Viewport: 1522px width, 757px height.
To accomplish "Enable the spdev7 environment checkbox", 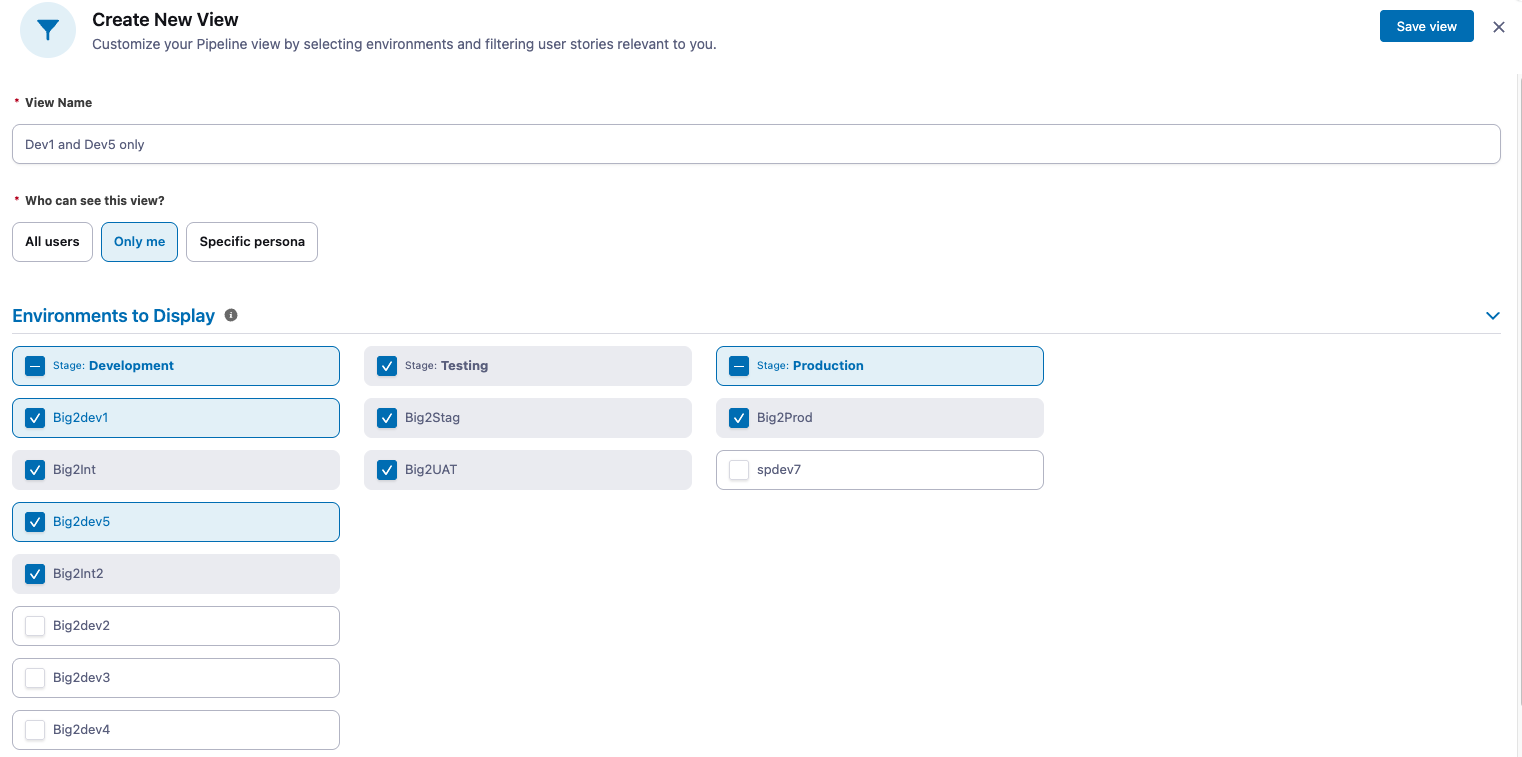I will [x=739, y=470].
